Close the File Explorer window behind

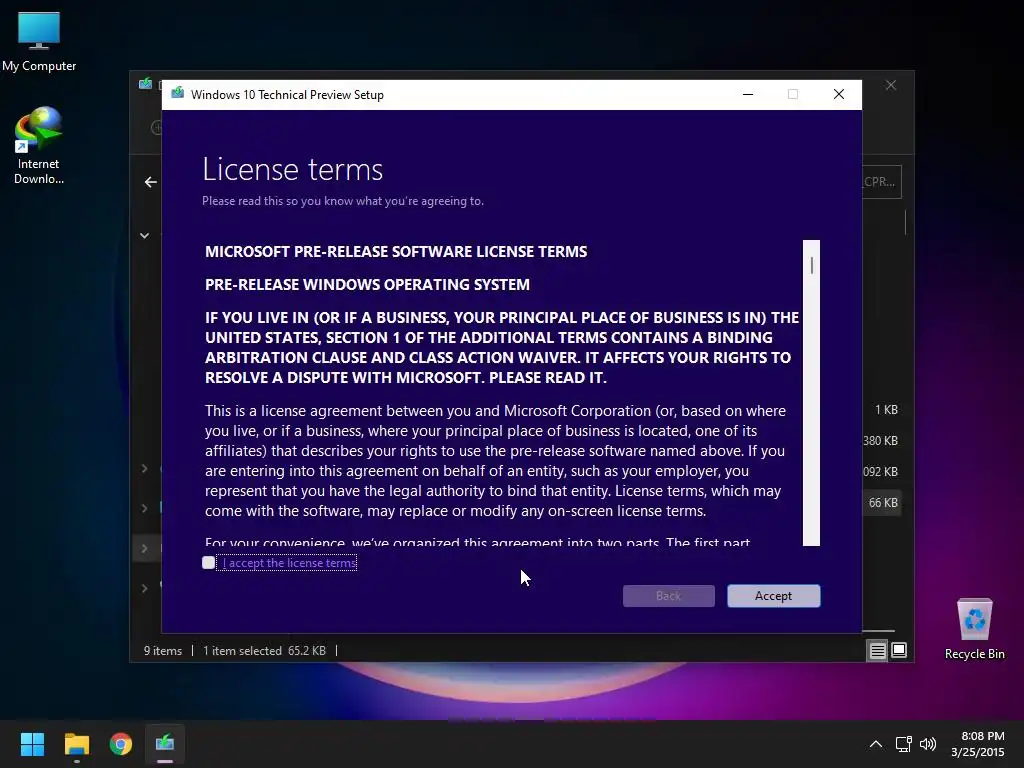pos(891,86)
